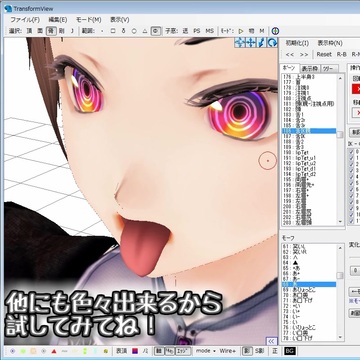This screenshot has height=360, width=360.
Task: Click the red triangle icon in the bottom bar
Action: (54, 351)
